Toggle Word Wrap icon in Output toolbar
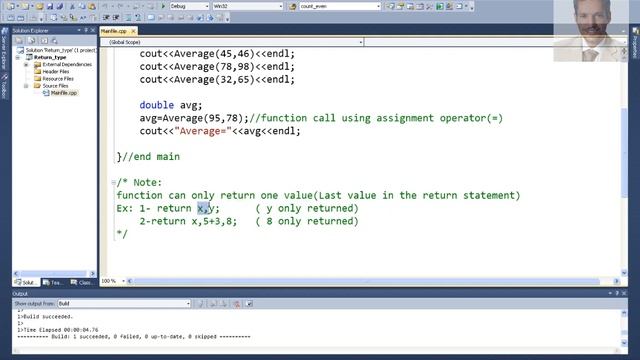The image size is (640, 360). (x=249, y=303)
